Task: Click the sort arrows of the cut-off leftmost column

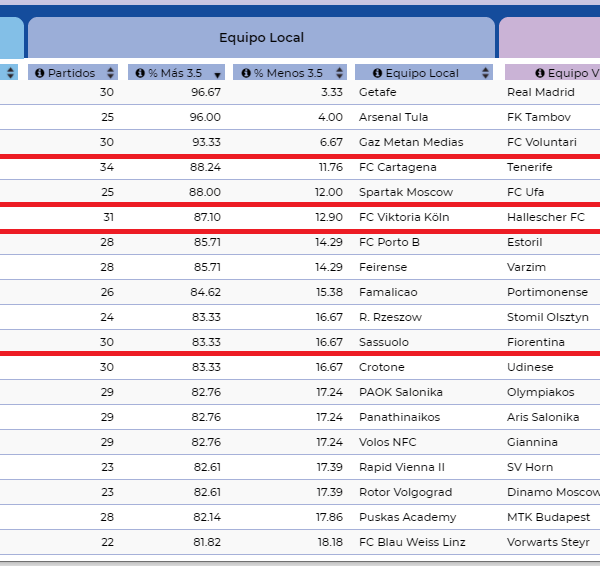Action: (10, 73)
